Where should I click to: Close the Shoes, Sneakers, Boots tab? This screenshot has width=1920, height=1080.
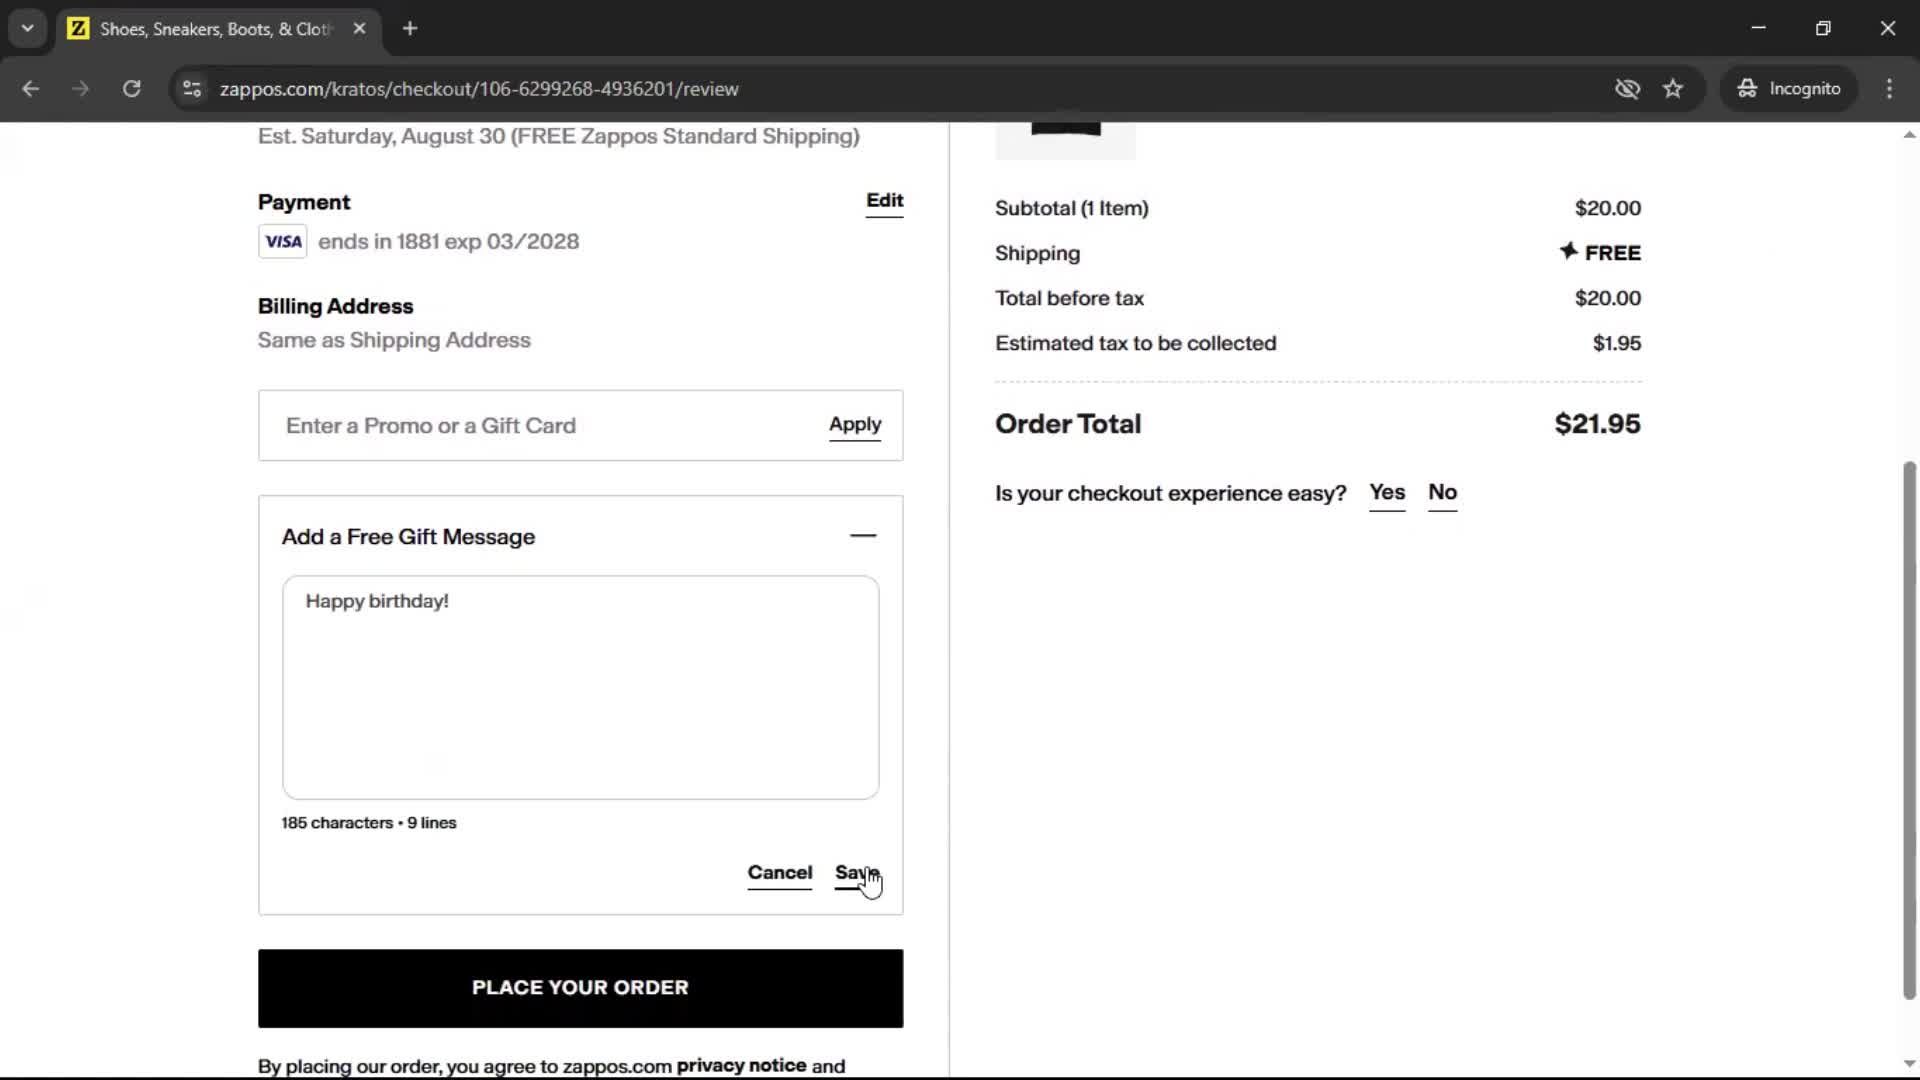click(x=359, y=28)
